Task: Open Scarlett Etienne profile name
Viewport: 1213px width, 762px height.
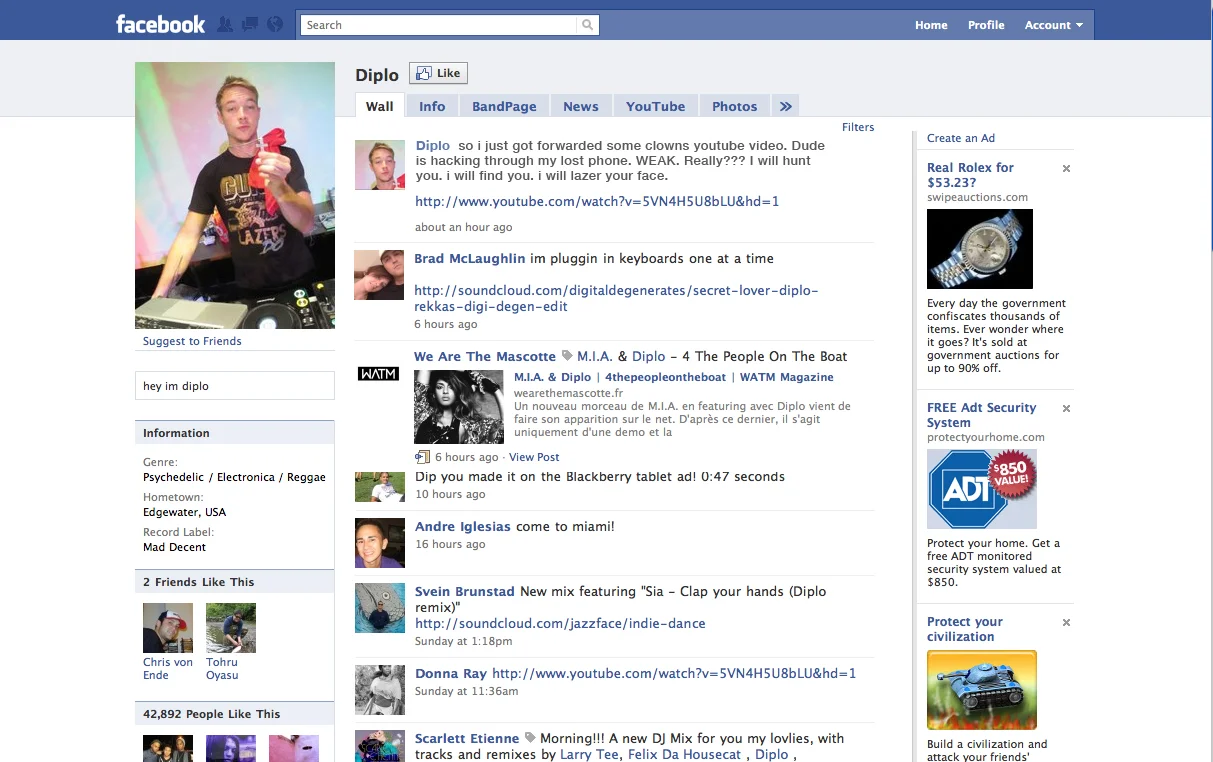Action: (467, 738)
